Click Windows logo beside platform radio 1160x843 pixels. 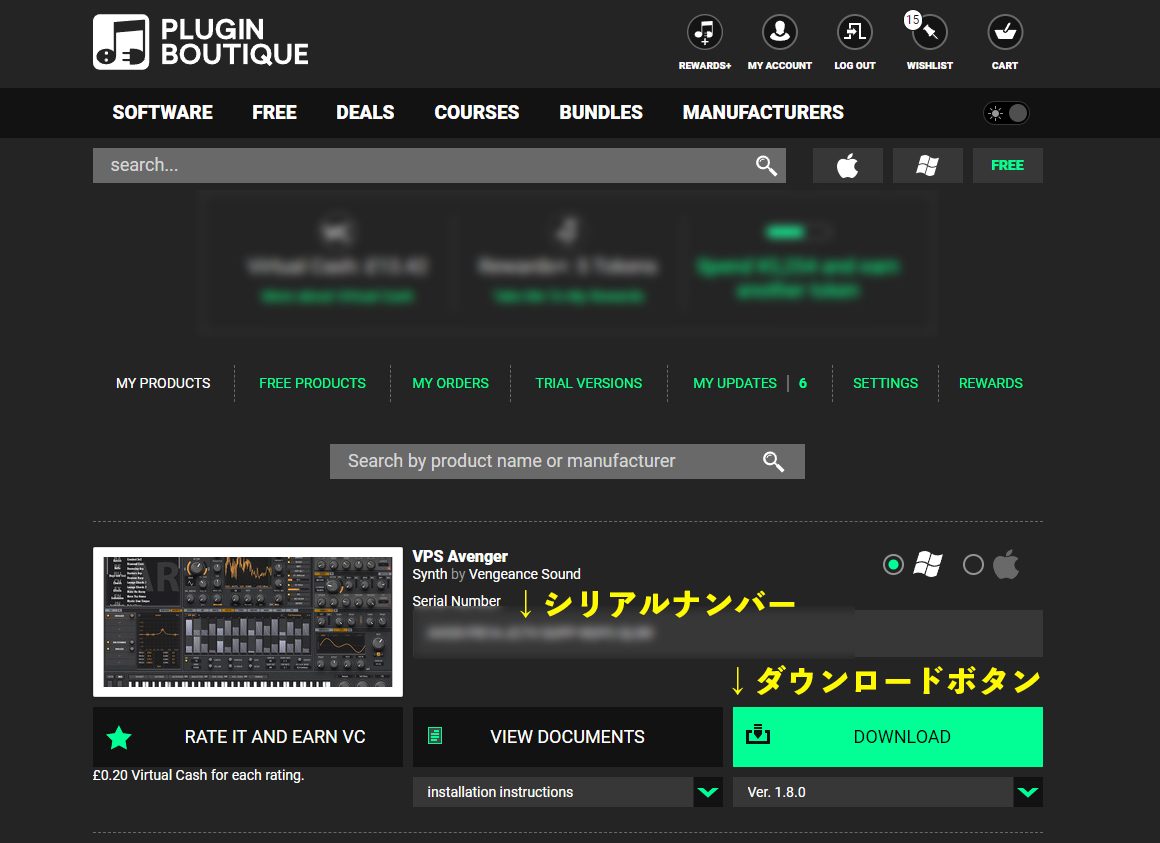tap(928, 565)
